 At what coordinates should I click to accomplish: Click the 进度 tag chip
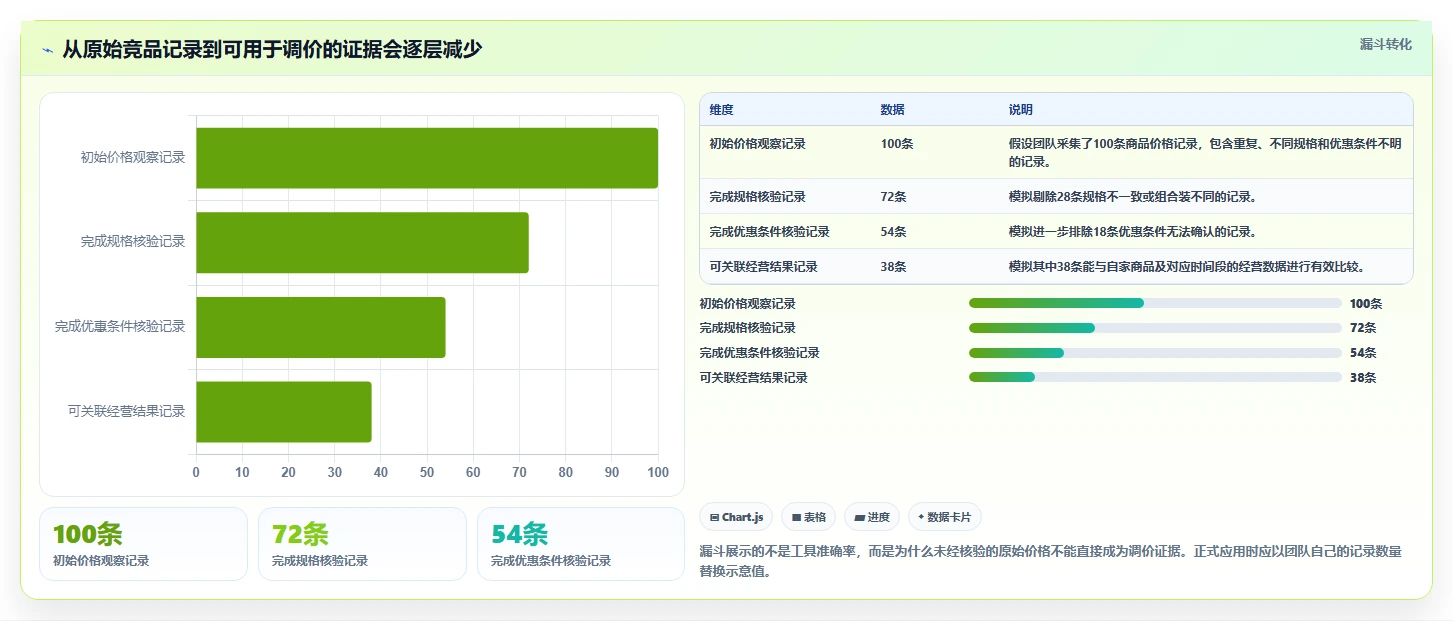(872, 517)
